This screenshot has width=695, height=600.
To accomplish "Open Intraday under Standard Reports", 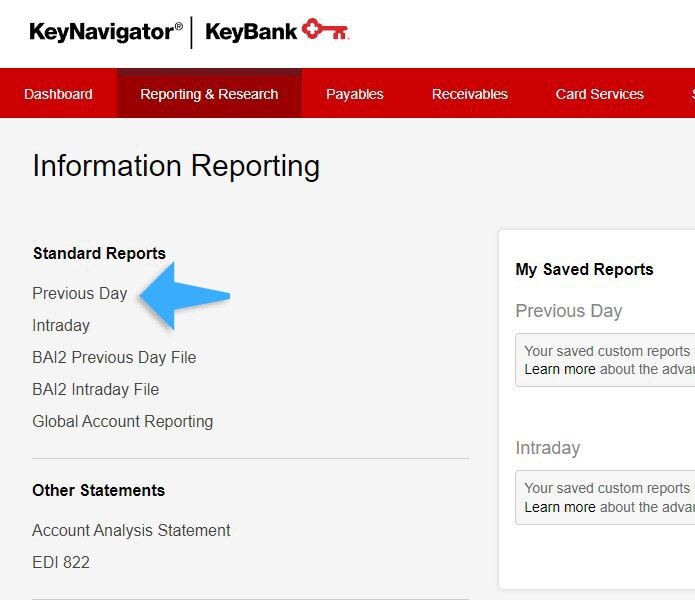I will (x=61, y=326).
